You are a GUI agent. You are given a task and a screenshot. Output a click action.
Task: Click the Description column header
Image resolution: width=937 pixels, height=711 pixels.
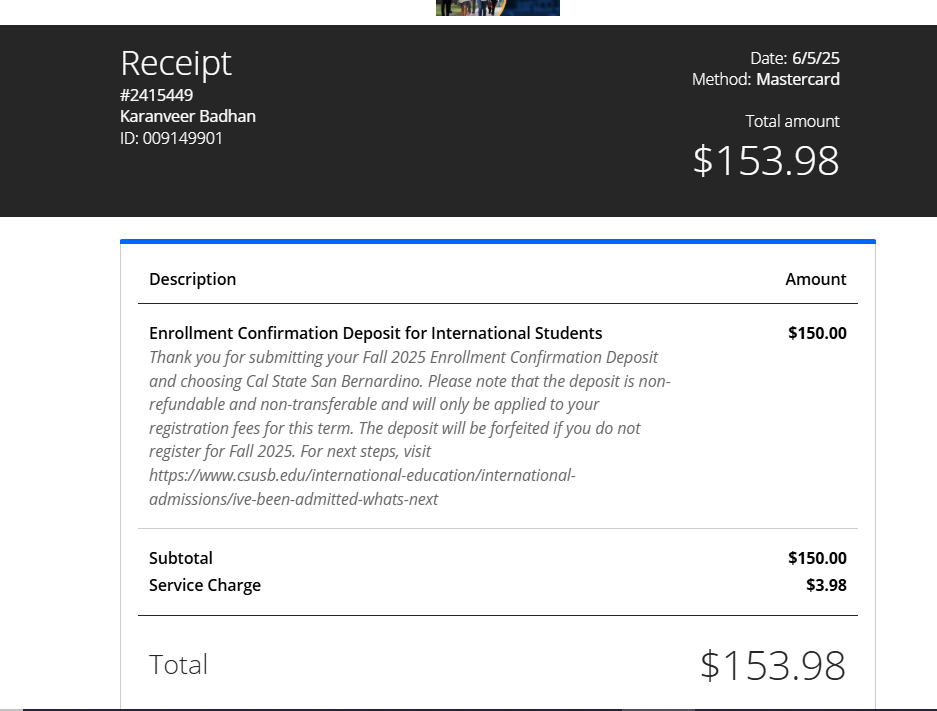point(192,279)
